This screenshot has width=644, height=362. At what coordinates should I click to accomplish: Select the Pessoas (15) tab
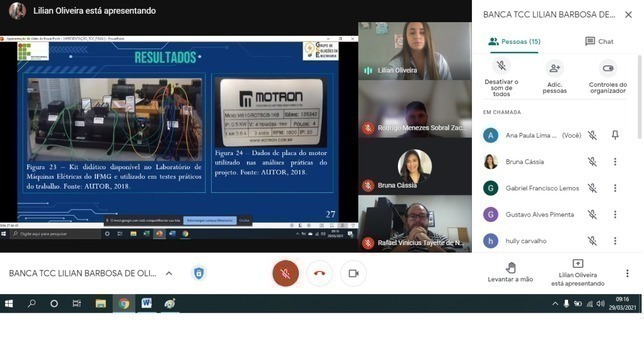point(514,42)
